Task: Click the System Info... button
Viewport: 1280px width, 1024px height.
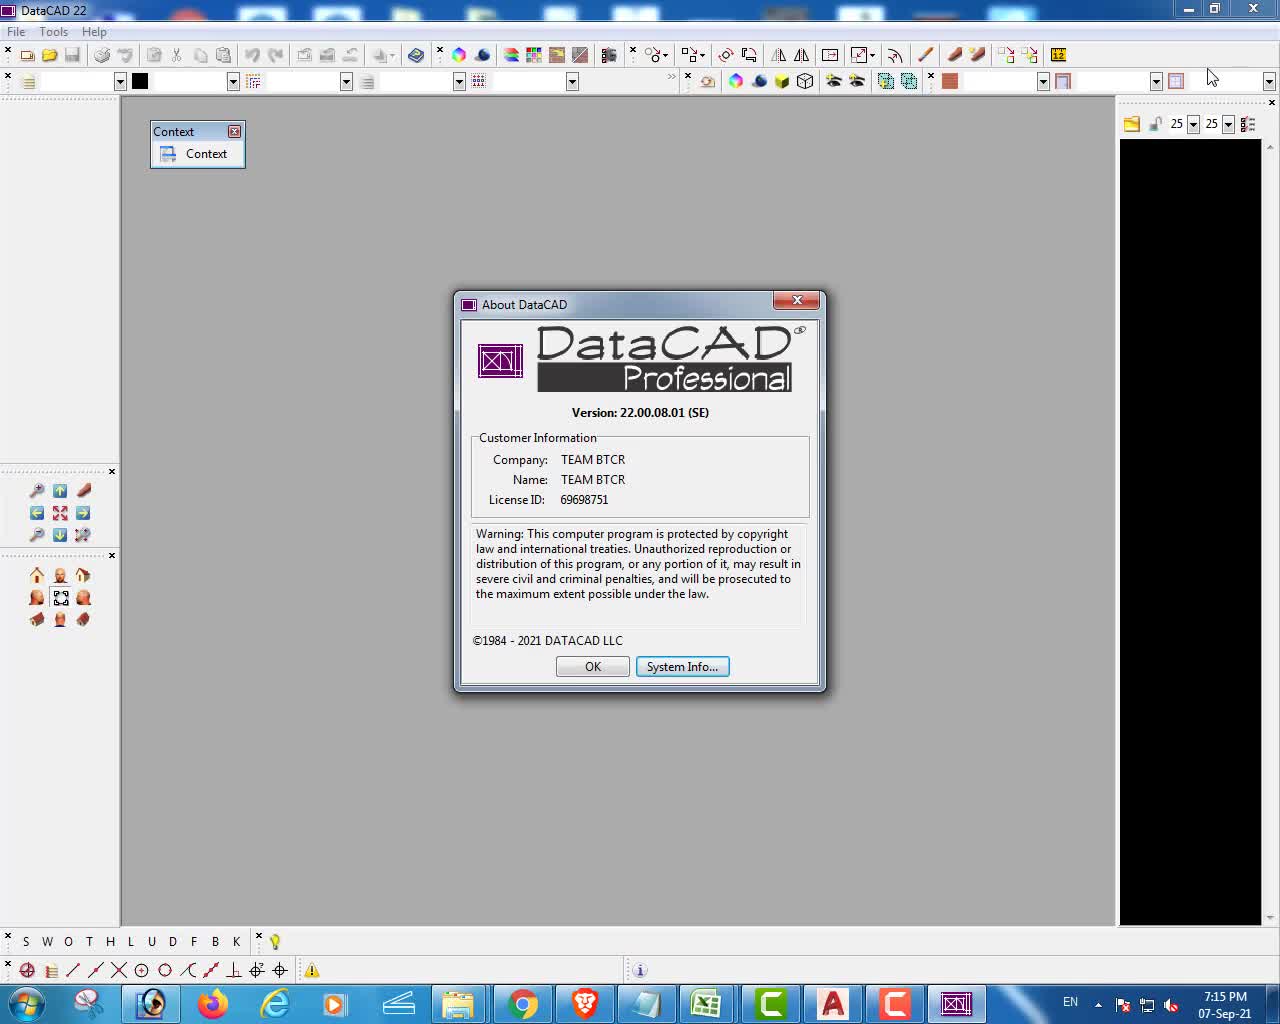Action: [x=683, y=667]
